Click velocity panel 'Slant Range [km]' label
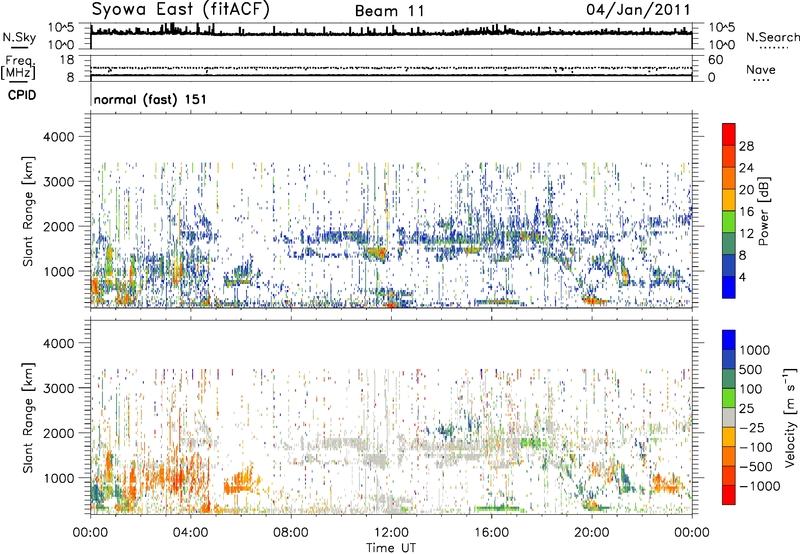 (28, 418)
